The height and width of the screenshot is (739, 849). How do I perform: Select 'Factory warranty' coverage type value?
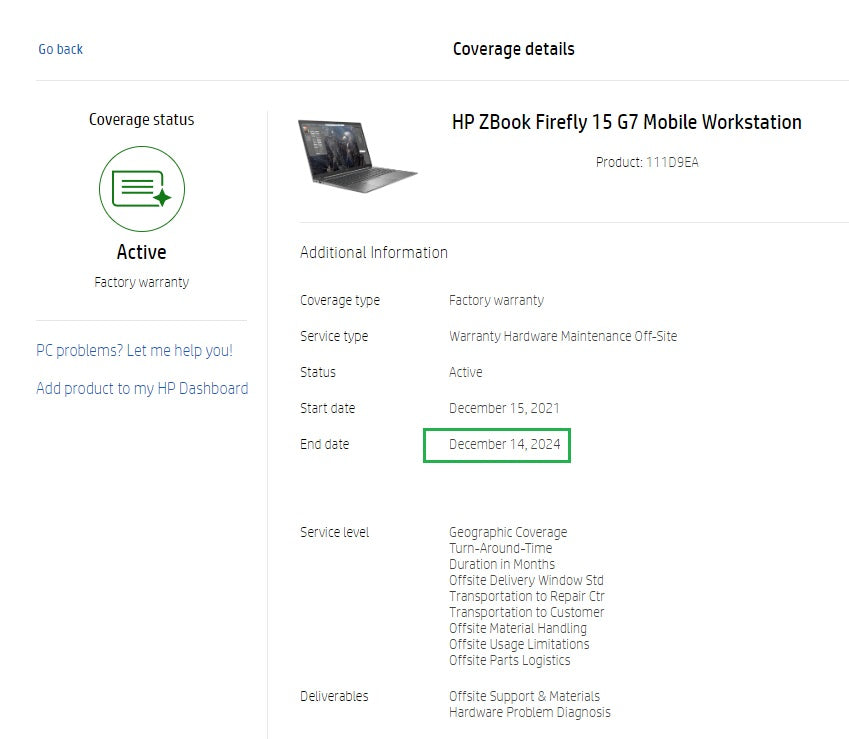pos(497,300)
